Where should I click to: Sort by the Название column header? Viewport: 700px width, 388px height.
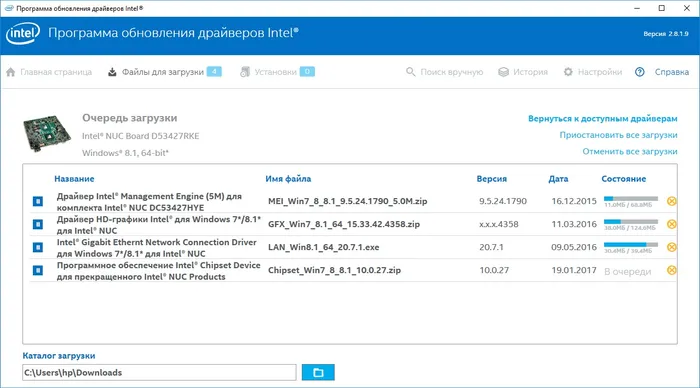[74, 179]
